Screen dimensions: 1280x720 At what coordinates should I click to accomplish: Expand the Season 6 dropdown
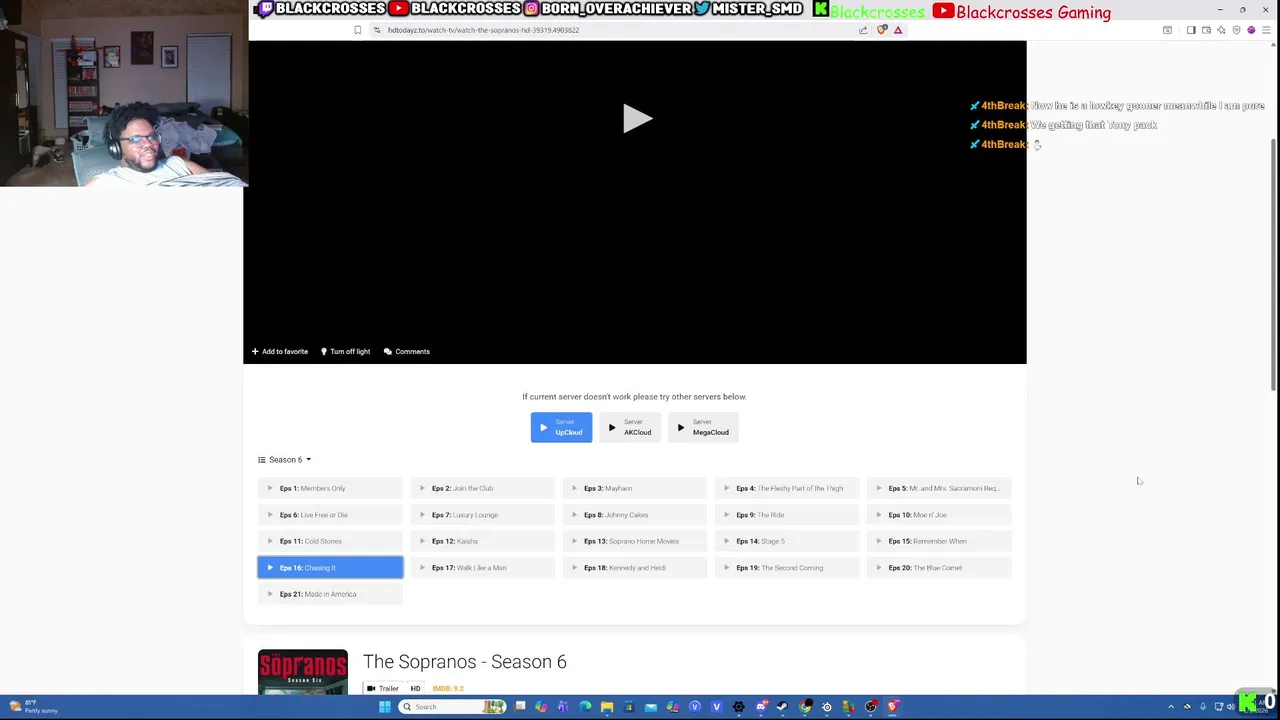285,460
